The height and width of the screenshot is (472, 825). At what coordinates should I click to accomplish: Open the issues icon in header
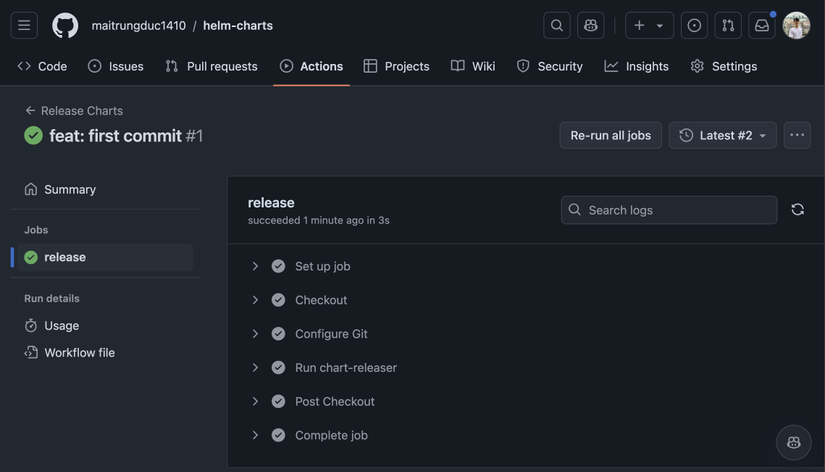coord(694,25)
